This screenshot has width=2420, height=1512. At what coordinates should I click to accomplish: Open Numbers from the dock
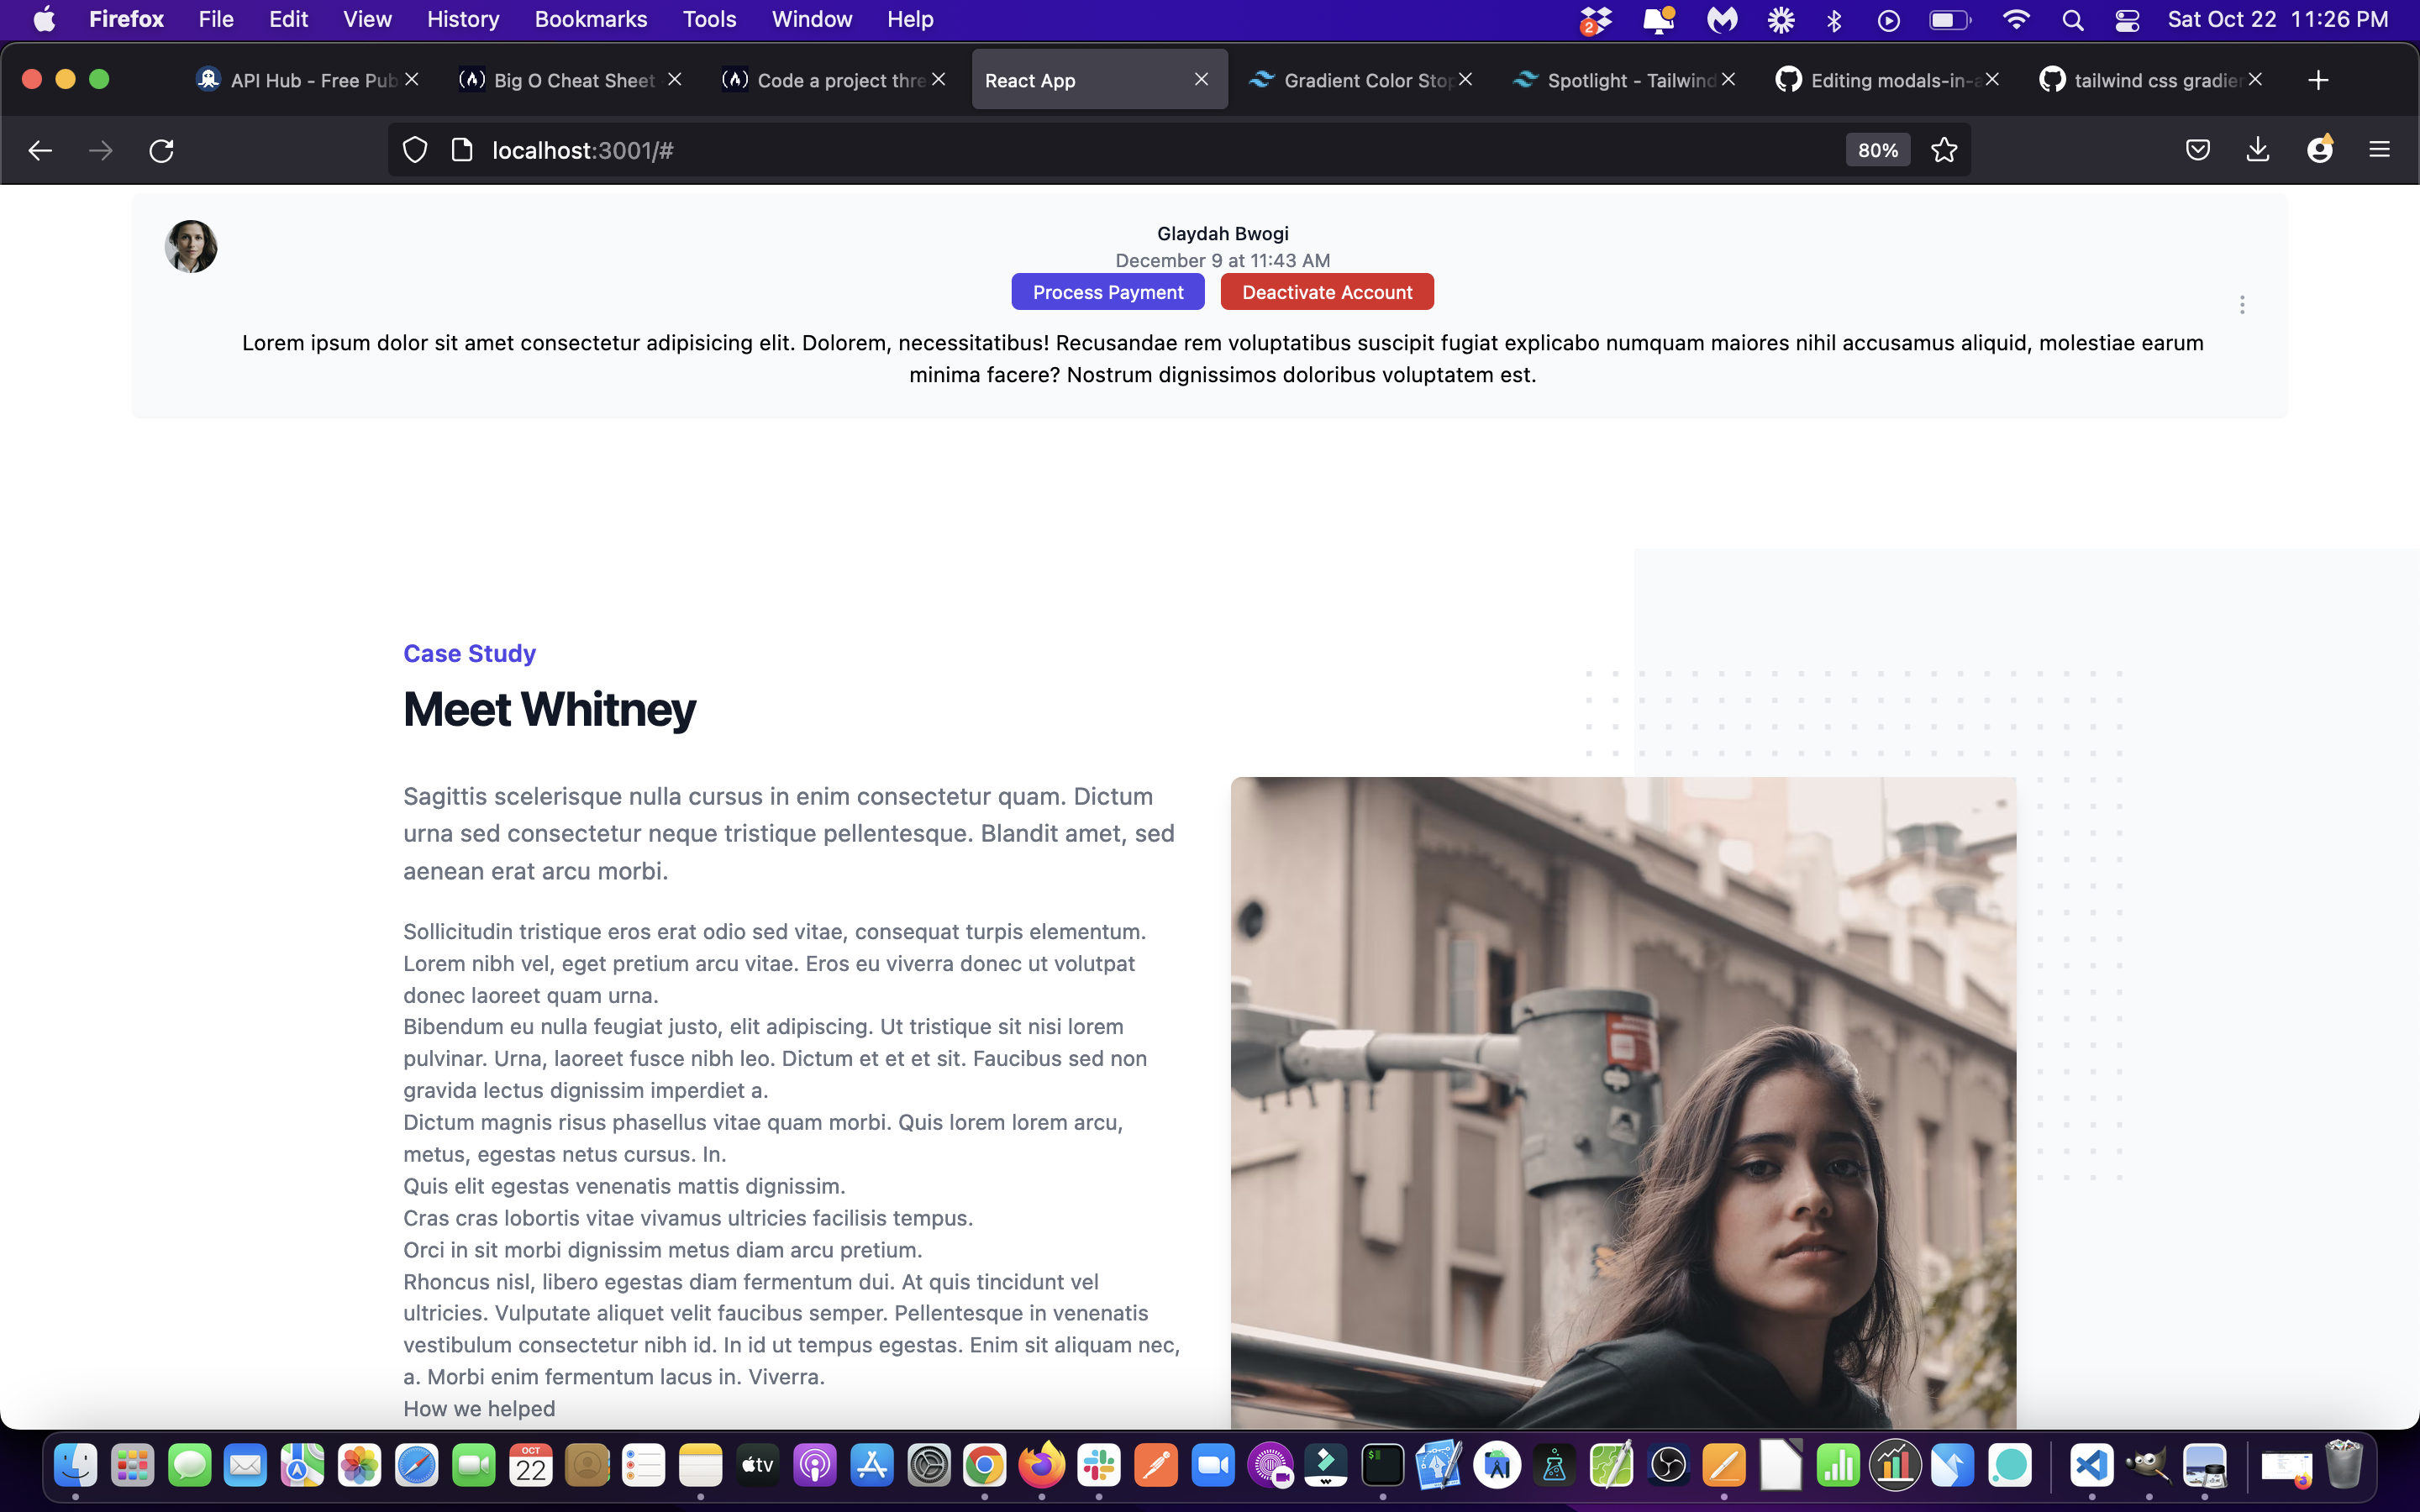click(x=1838, y=1466)
